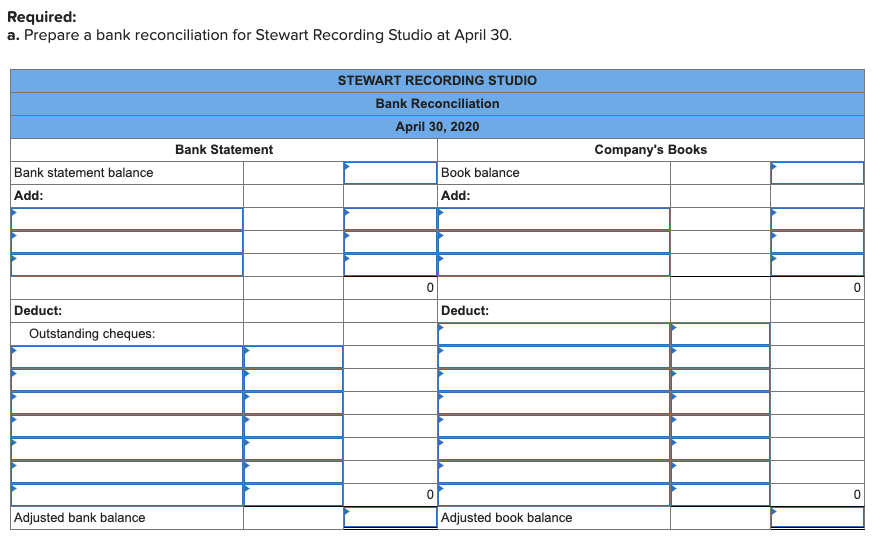Click the 'Bank Statement' column heading

pos(224,150)
